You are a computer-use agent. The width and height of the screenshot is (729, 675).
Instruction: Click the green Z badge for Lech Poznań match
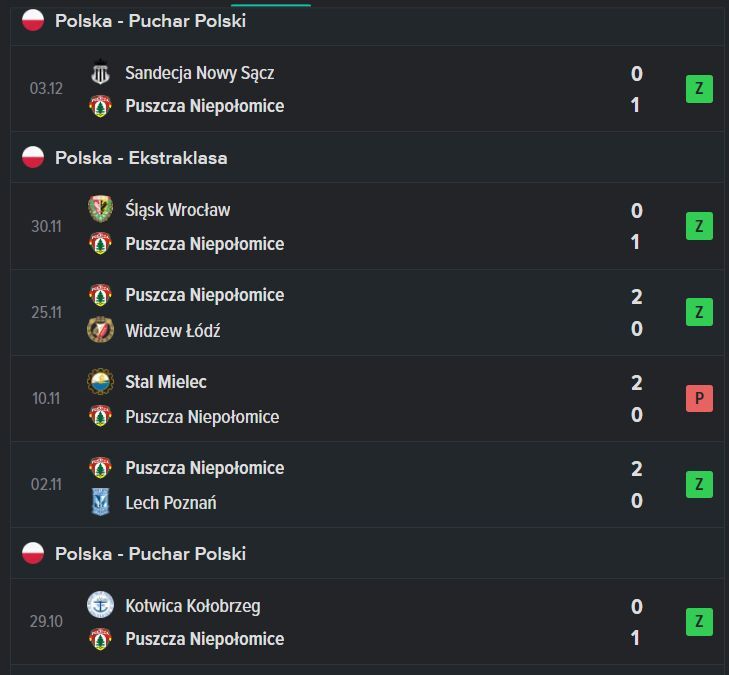(699, 485)
